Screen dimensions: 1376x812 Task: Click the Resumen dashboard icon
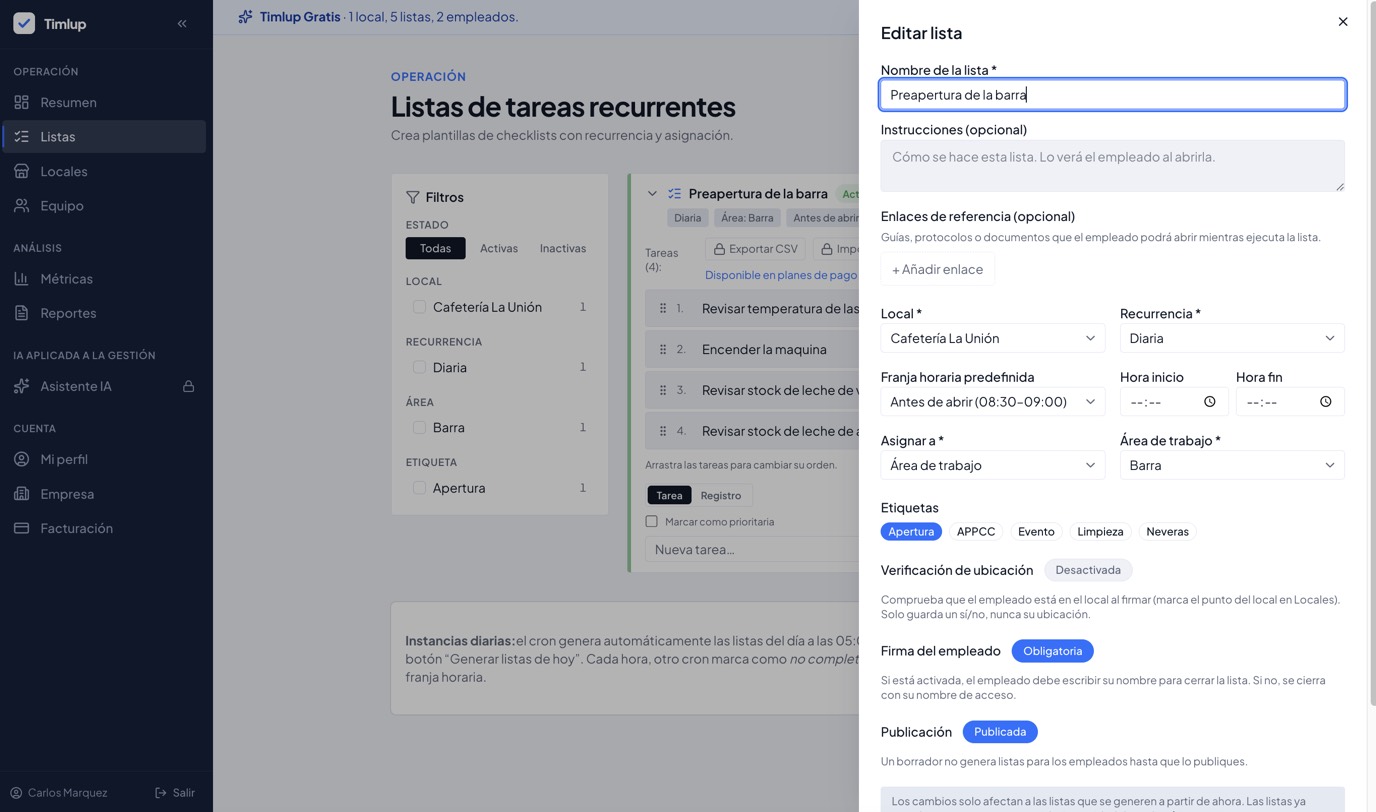tap(21, 102)
